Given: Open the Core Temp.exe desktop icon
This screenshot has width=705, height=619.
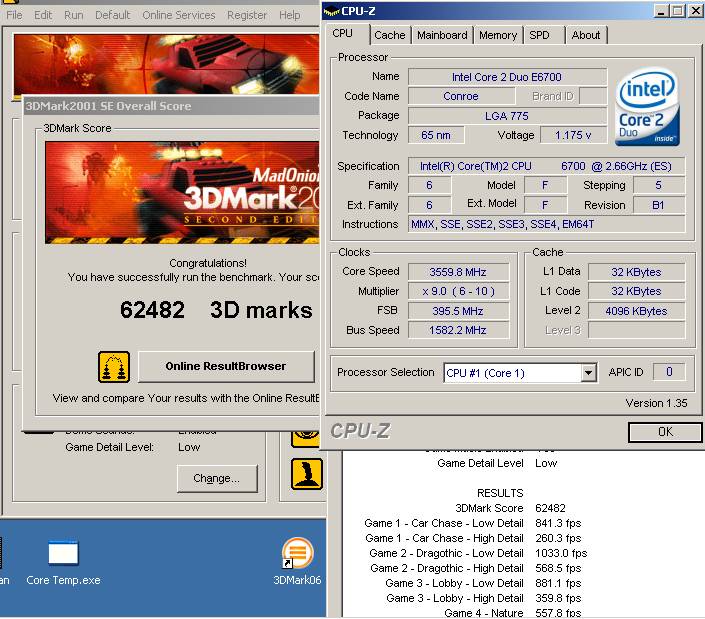Looking at the screenshot, I should coord(63,563).
